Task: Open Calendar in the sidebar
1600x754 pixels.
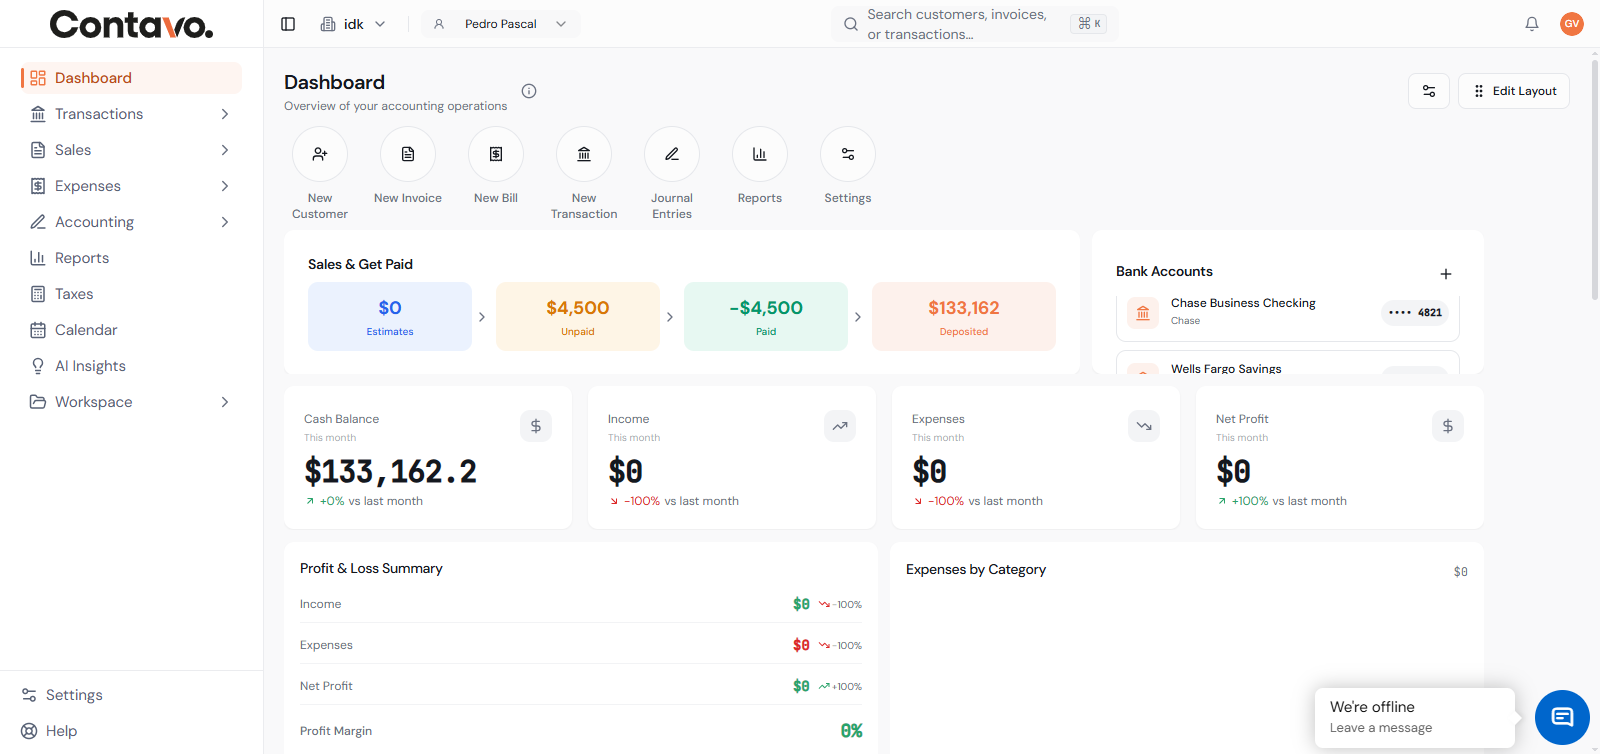Action: pyautogui.click(x=131, y=330)
